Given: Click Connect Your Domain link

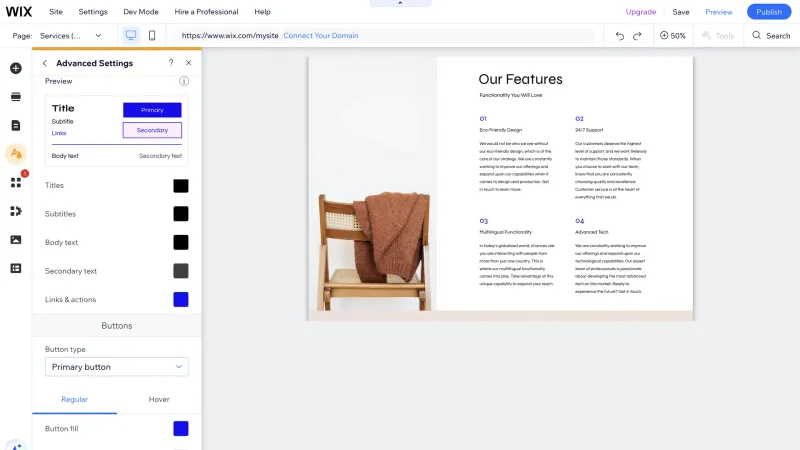Looking at the screenshot, I should tap(321, 36).
